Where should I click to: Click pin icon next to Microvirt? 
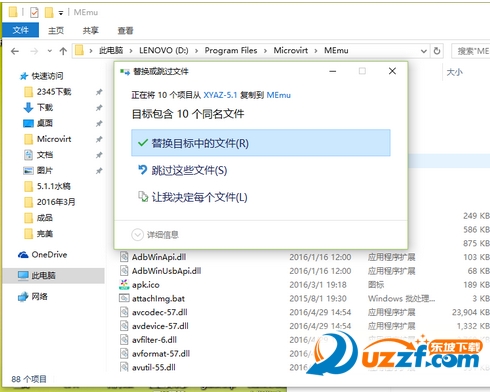coord(99,139)
